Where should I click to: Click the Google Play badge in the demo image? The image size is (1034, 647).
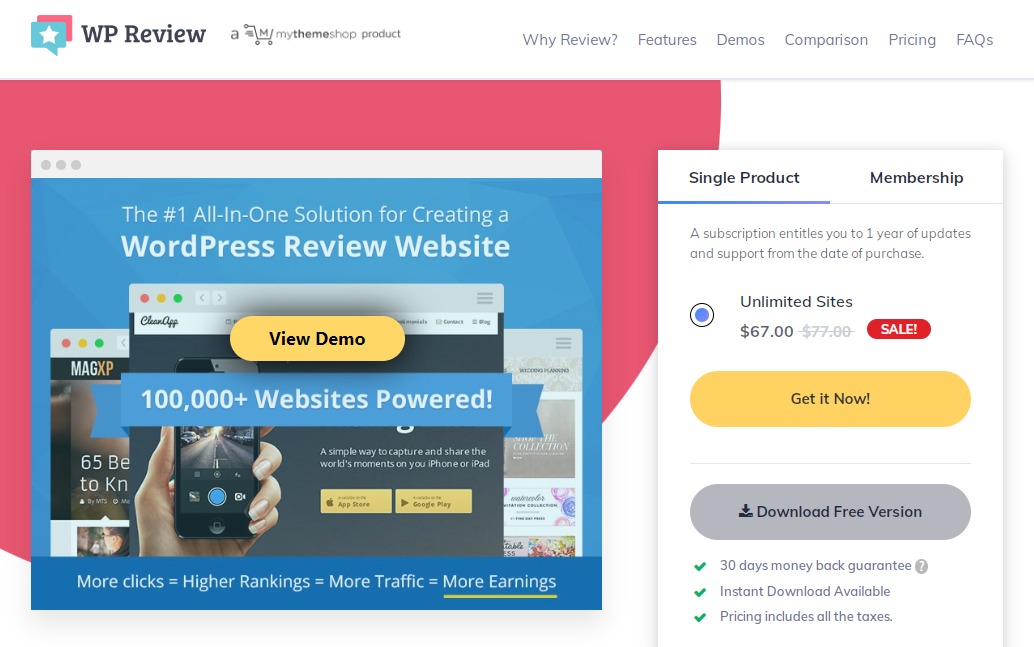pyautogui.click(x=433, y=501)
